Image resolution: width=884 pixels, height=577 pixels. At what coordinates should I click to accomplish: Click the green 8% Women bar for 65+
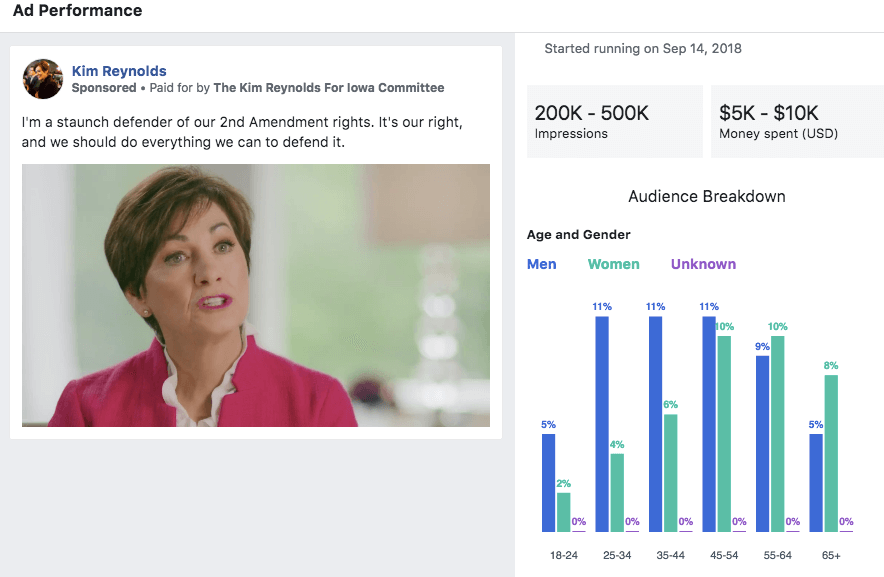tap(831, 453)
